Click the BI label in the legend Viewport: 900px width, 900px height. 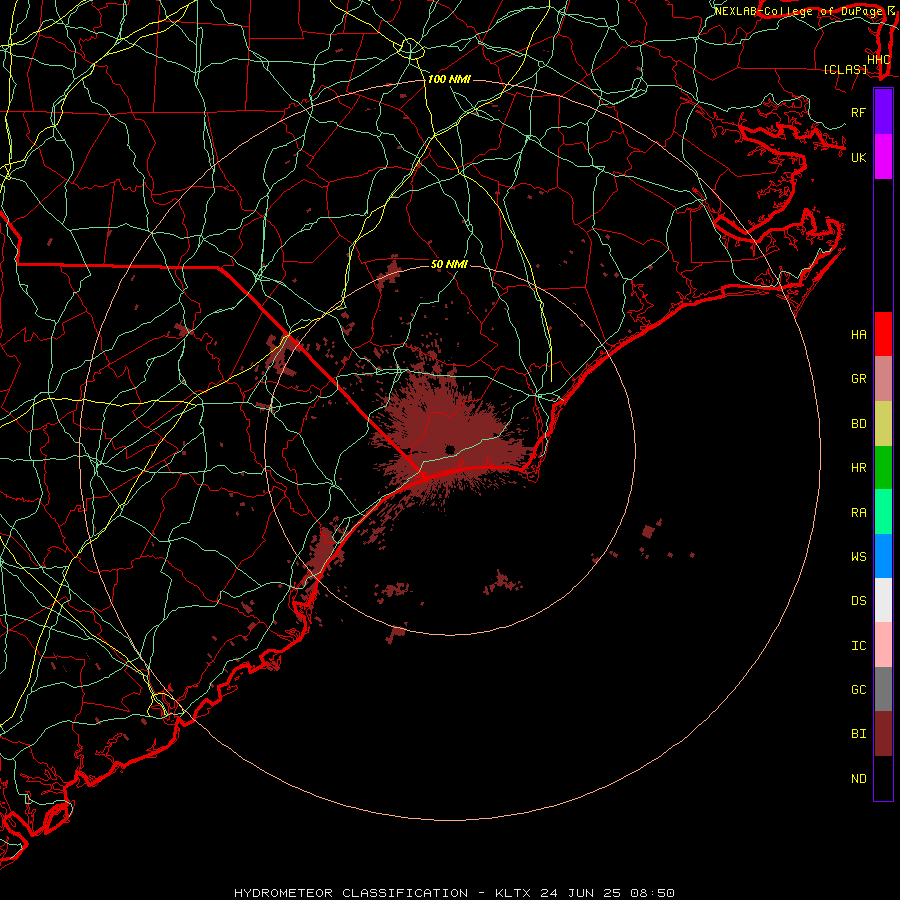click(x=859, y=734)
